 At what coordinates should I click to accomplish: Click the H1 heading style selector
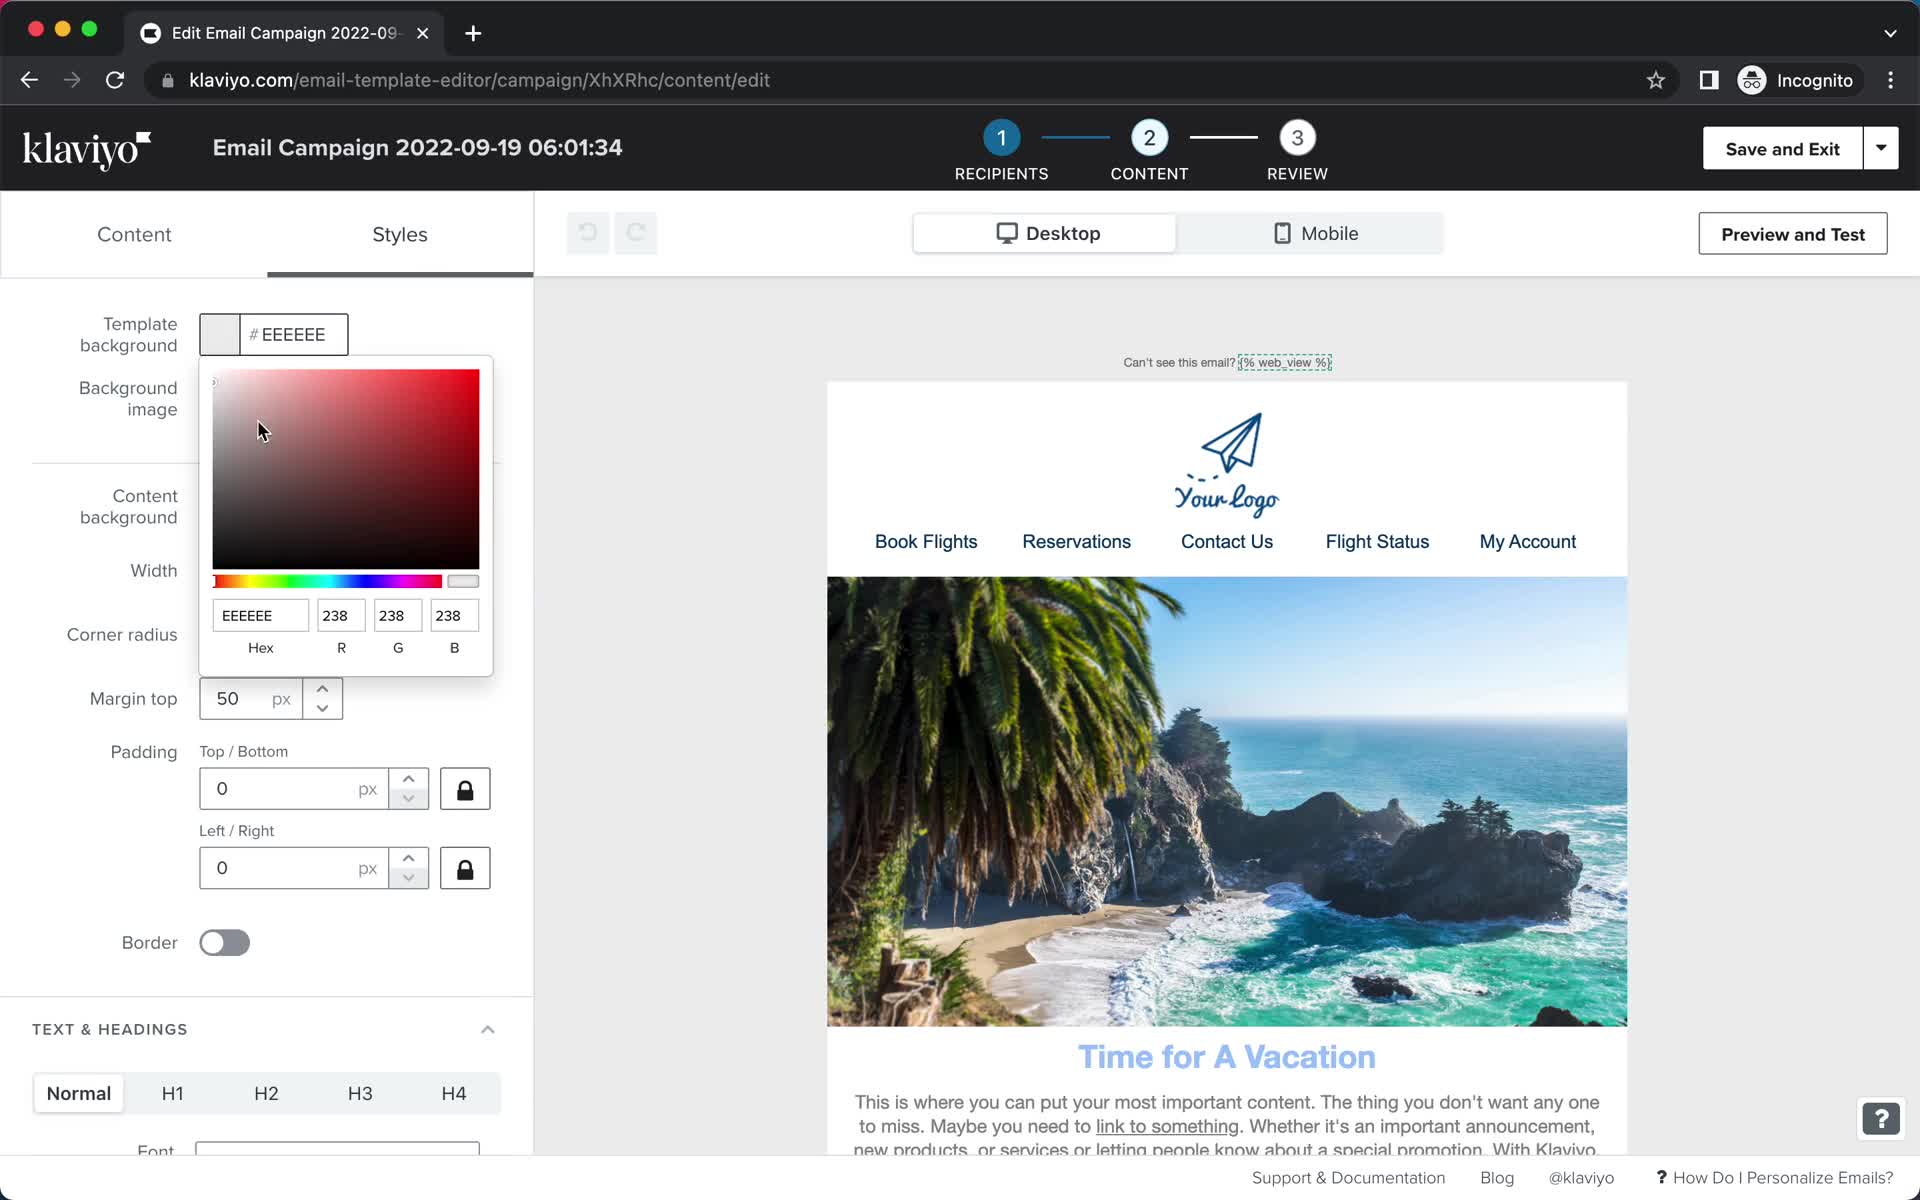click(171, 1094)
